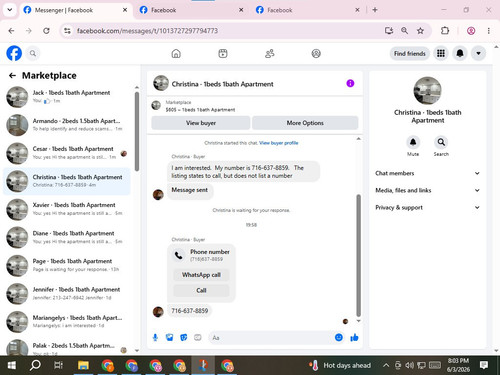Open Page - 1beds 1bath Apartment chat
500x375 pixels.
(x=67, y=265)
